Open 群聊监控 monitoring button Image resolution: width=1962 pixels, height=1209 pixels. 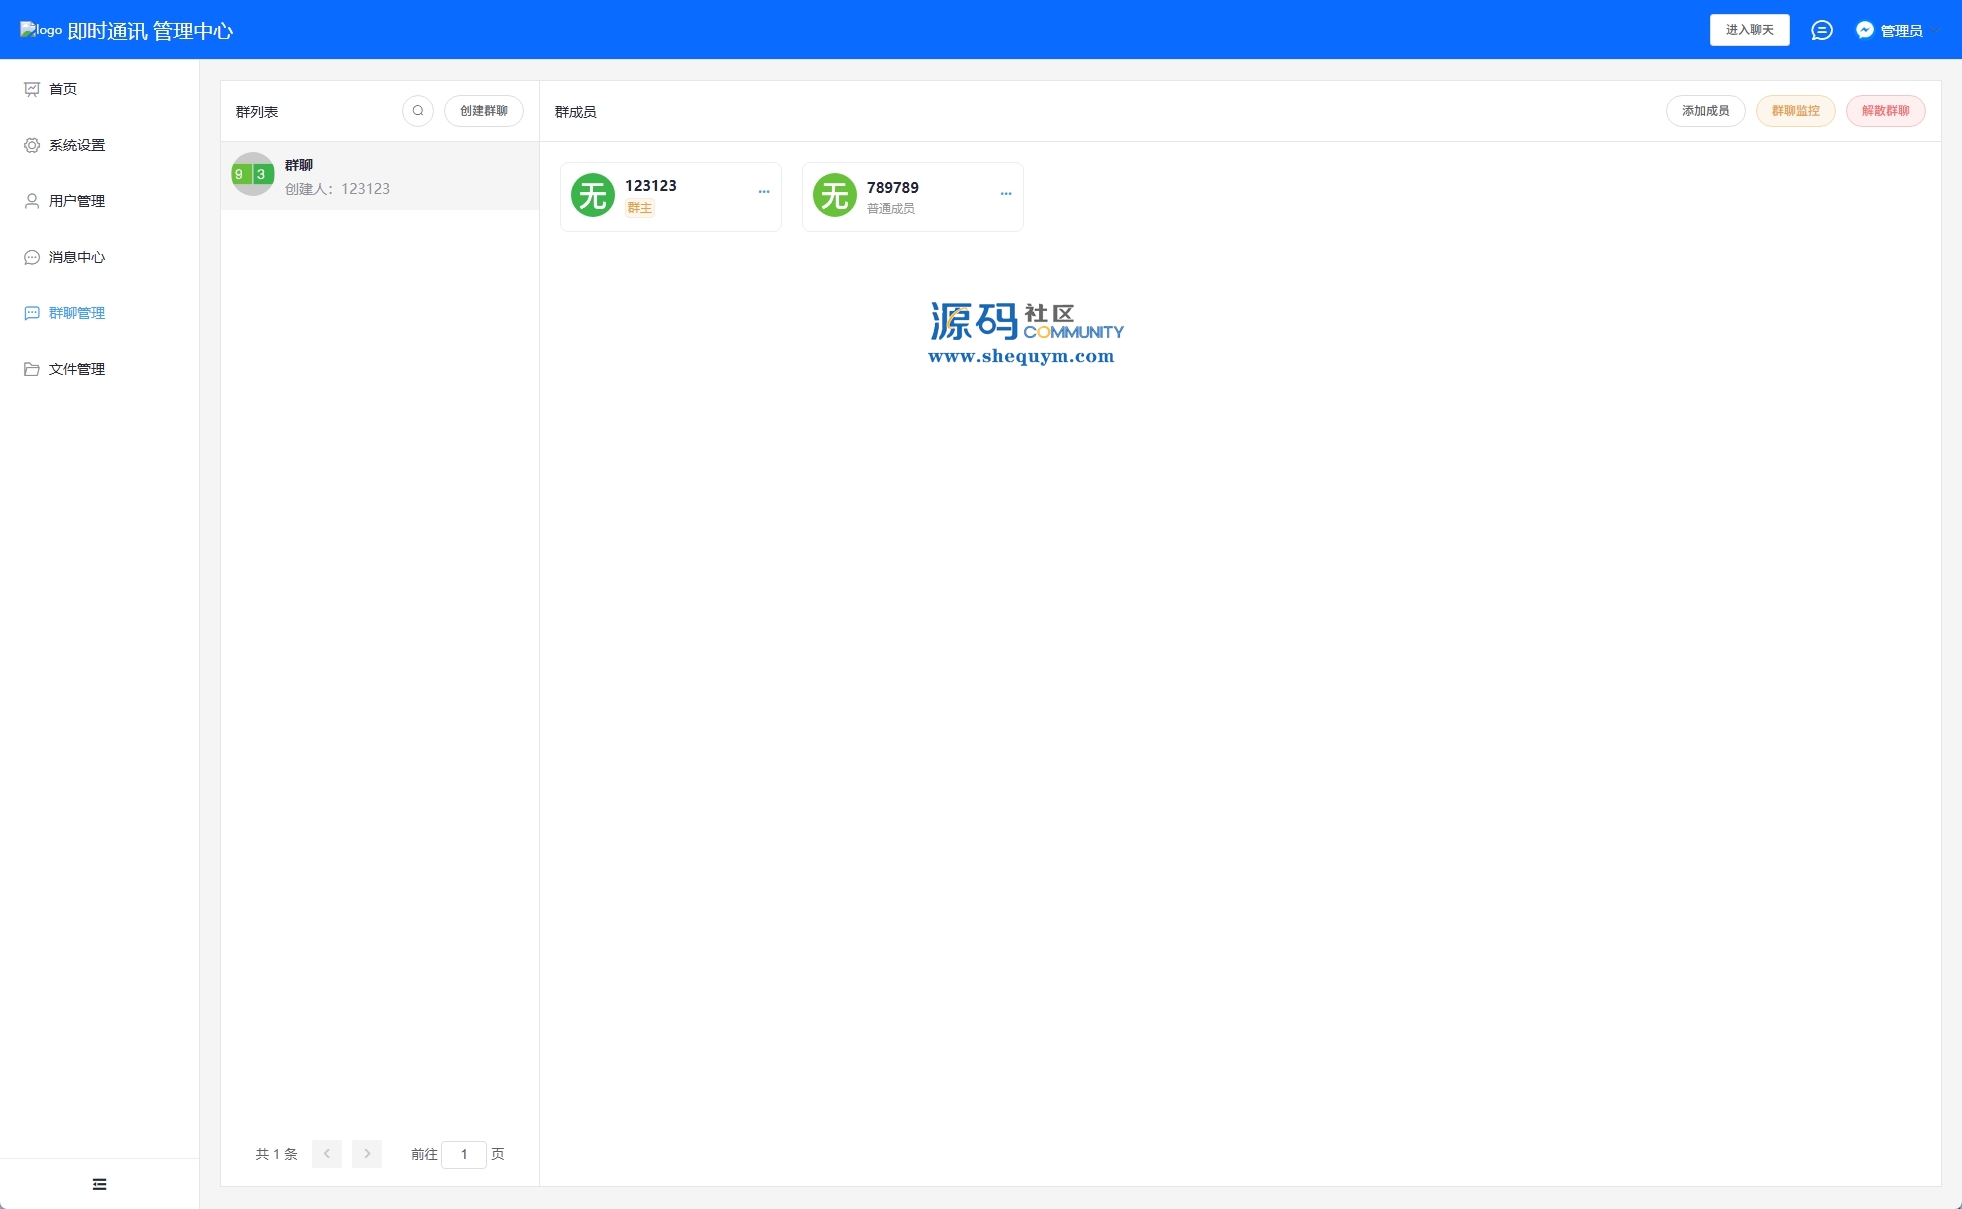(x=1795, y=111)
